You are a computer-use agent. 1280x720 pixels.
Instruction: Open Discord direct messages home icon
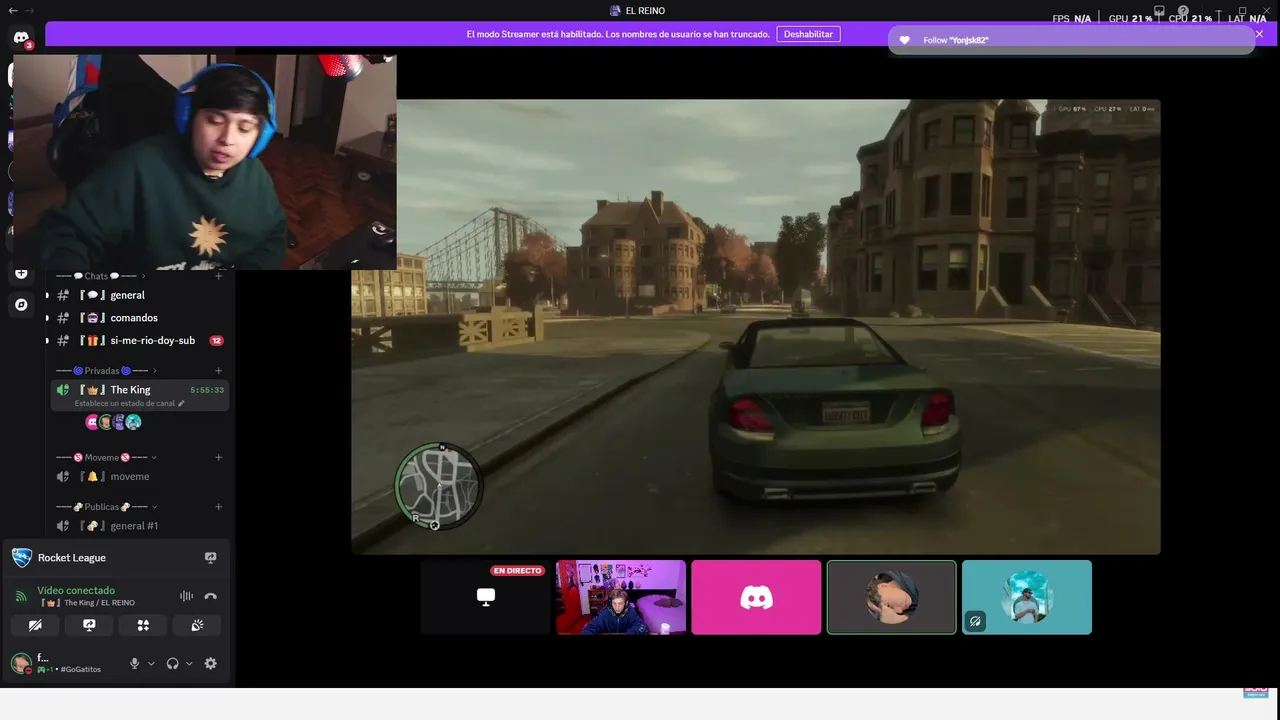click(x=21, y=38)
